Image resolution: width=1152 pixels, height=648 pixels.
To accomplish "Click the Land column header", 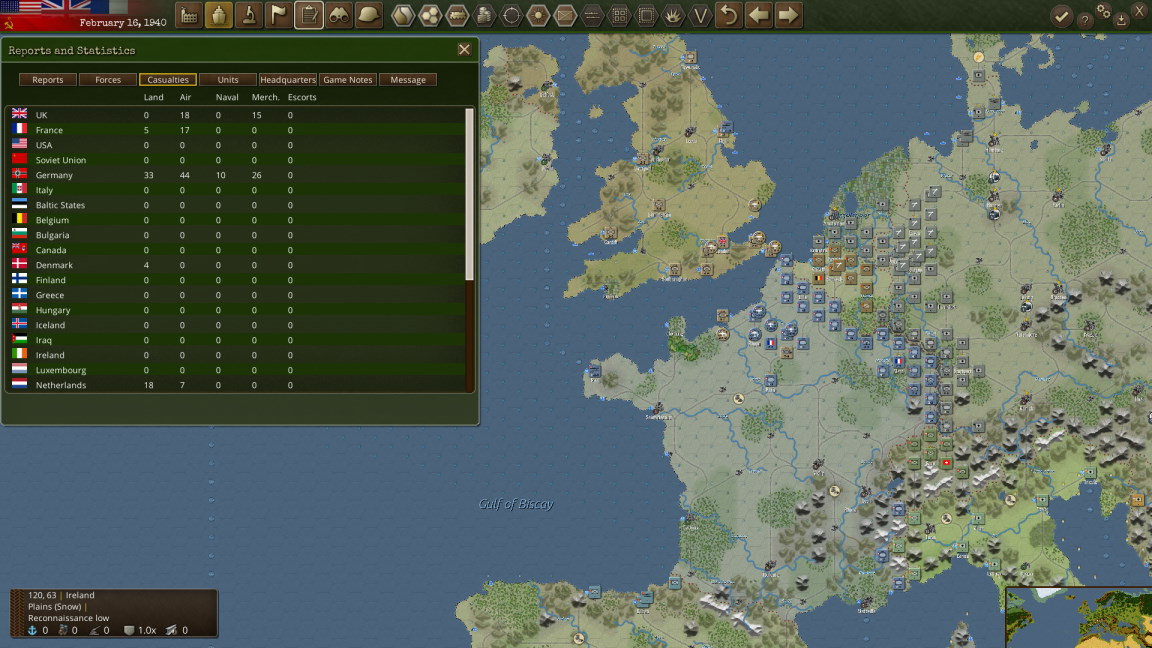I will tap(153, 97).
